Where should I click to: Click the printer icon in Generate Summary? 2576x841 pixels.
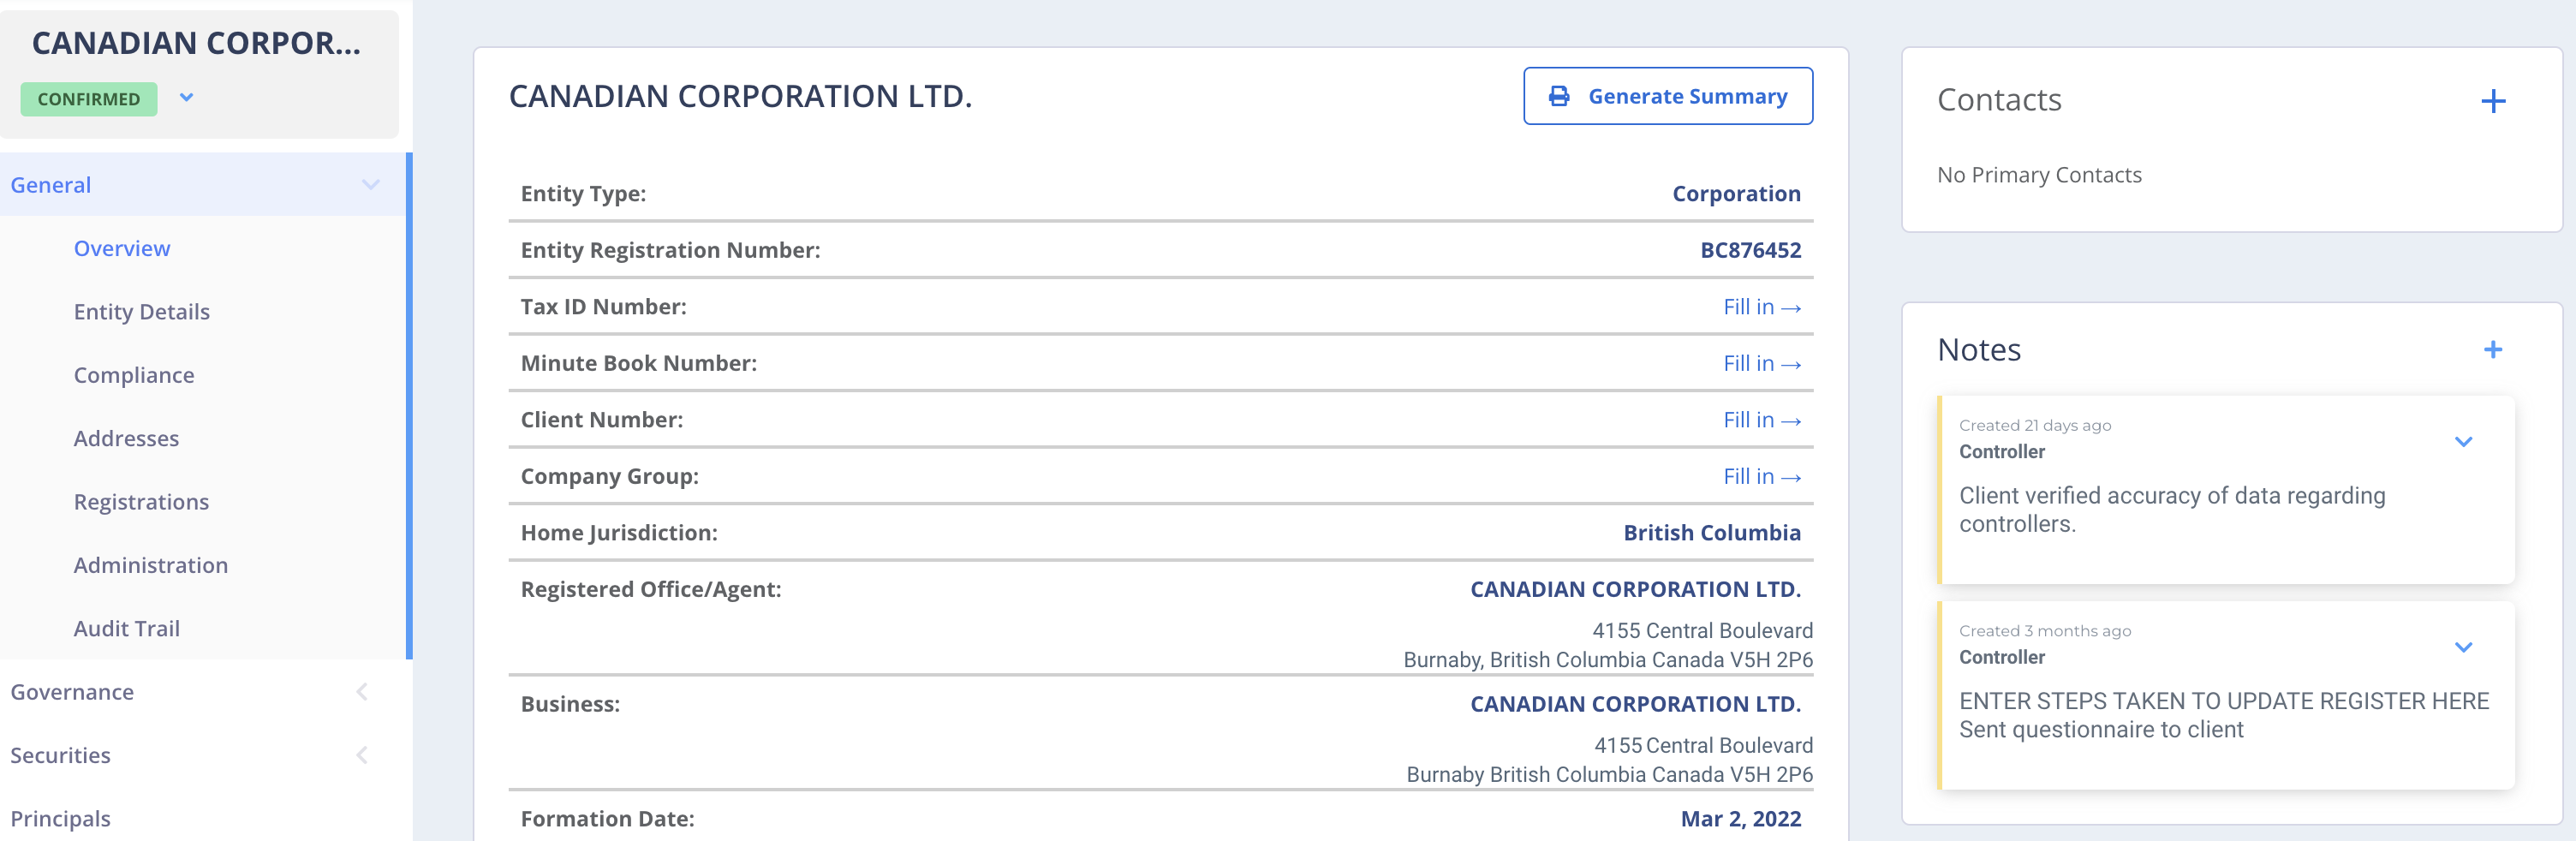[1558, 96]
